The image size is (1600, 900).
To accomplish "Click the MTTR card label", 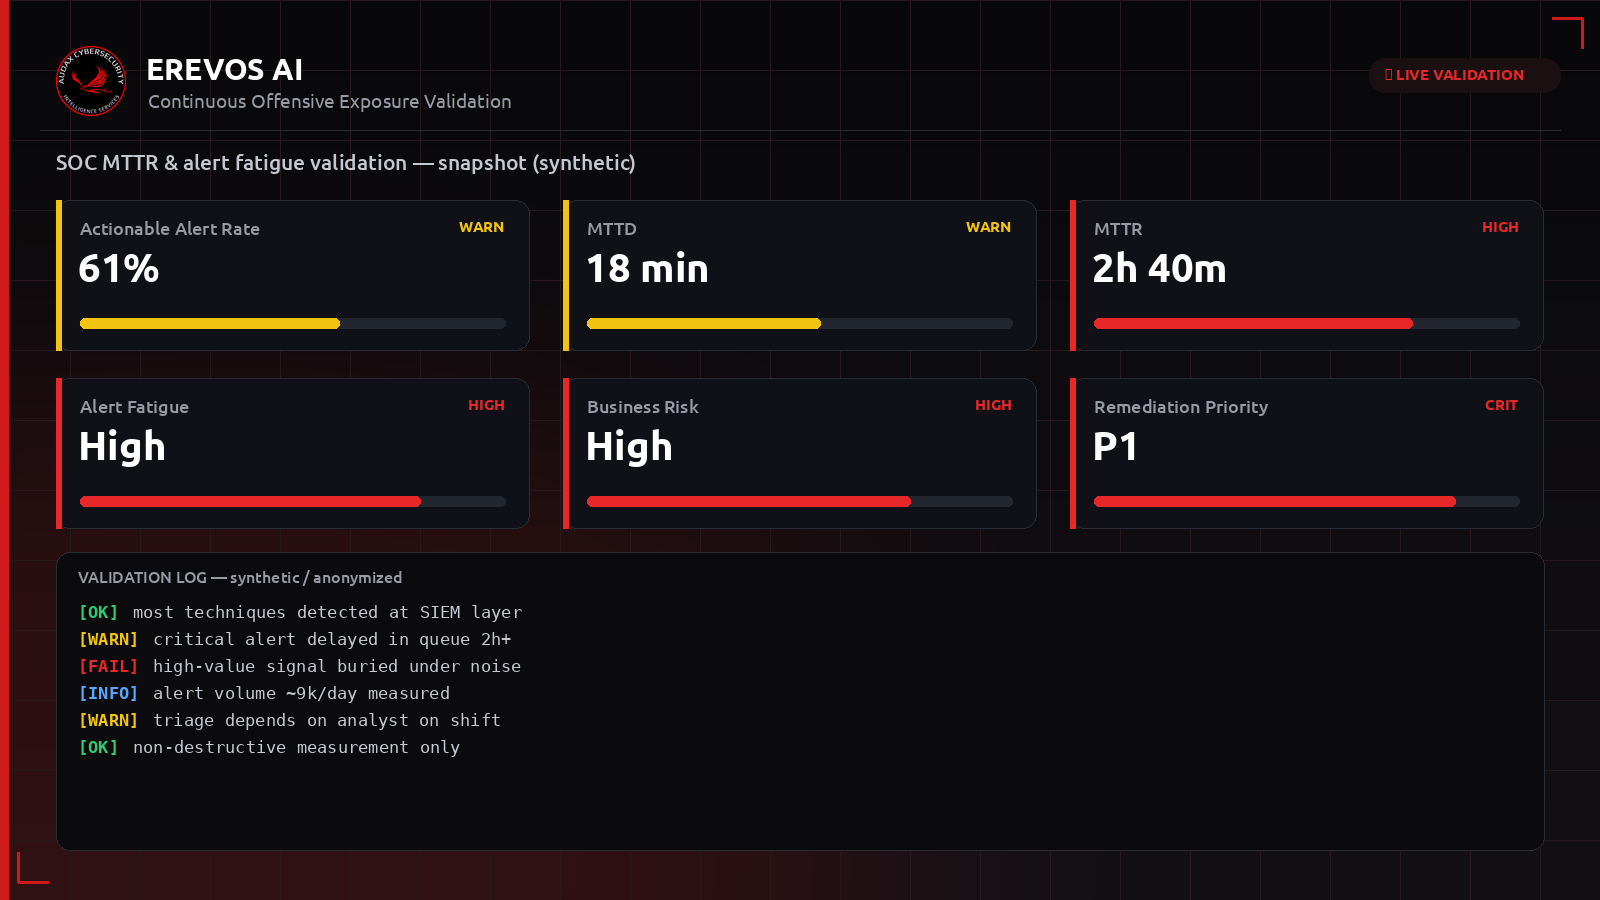I will 1118,229.
